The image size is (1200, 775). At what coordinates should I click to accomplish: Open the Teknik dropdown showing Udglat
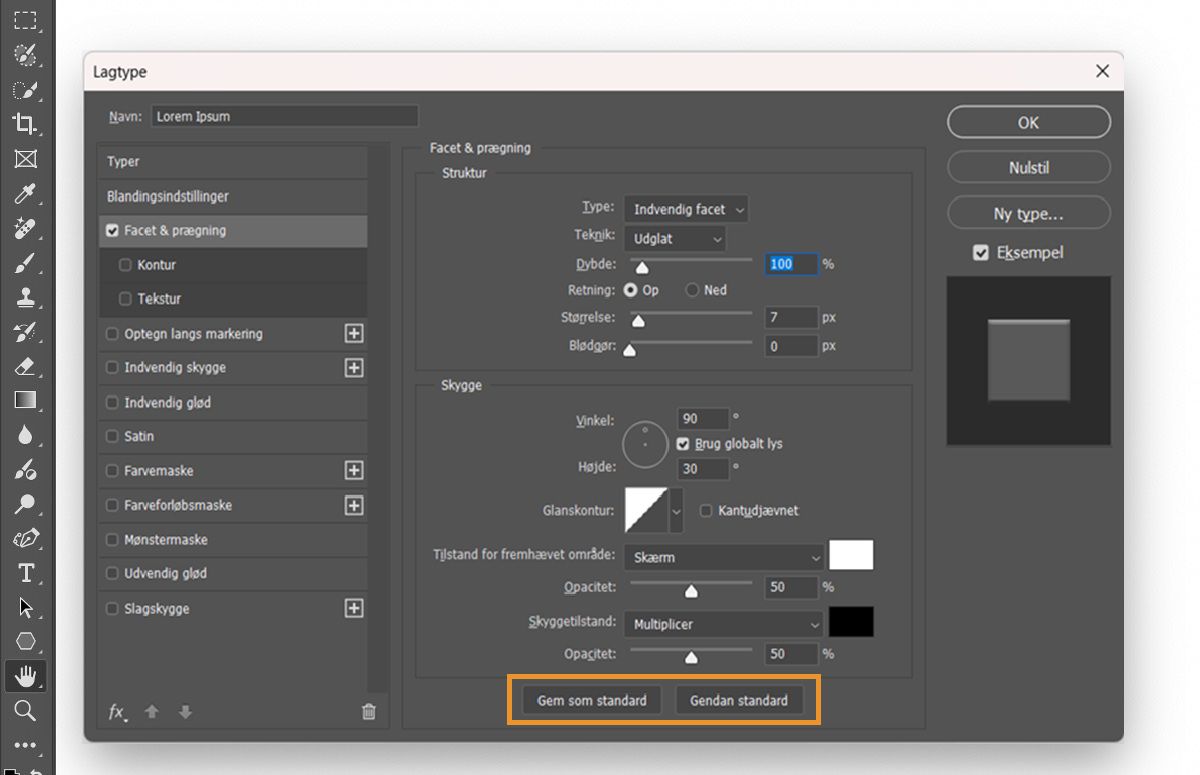pos(675,239)
